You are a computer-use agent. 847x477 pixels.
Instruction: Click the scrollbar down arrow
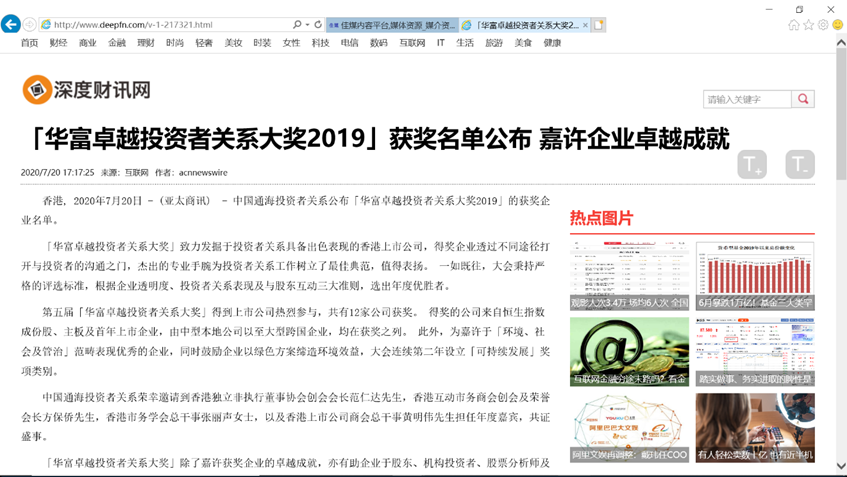pyautogui.click(x=841, y=466)
